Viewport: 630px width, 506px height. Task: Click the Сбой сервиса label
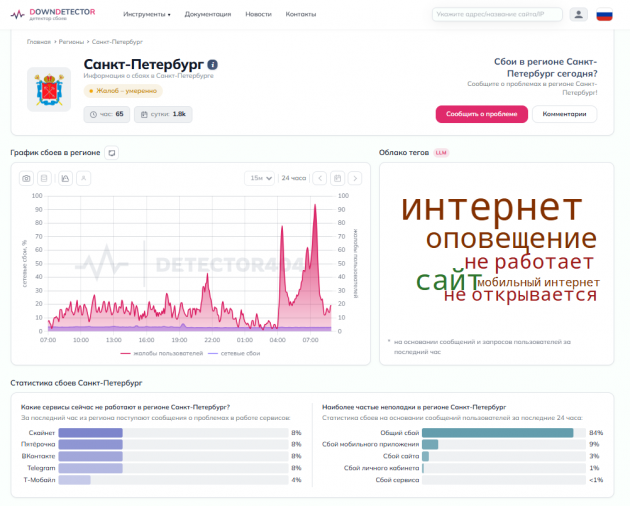click(397, 480)
